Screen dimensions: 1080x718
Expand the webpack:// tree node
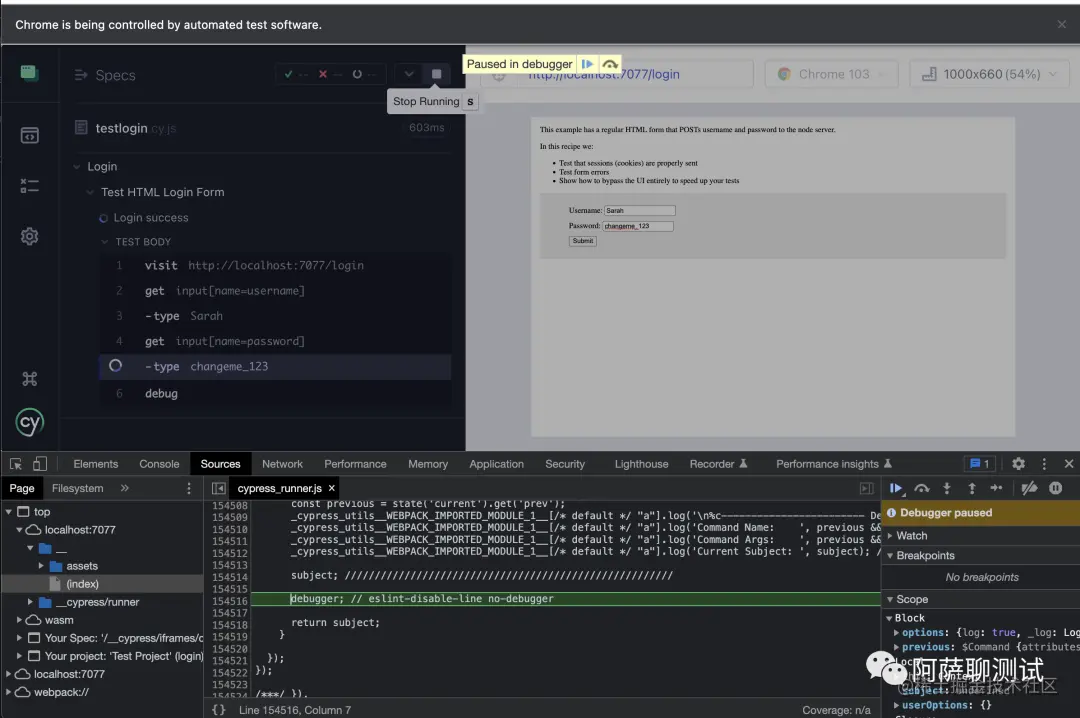(8, 692)
